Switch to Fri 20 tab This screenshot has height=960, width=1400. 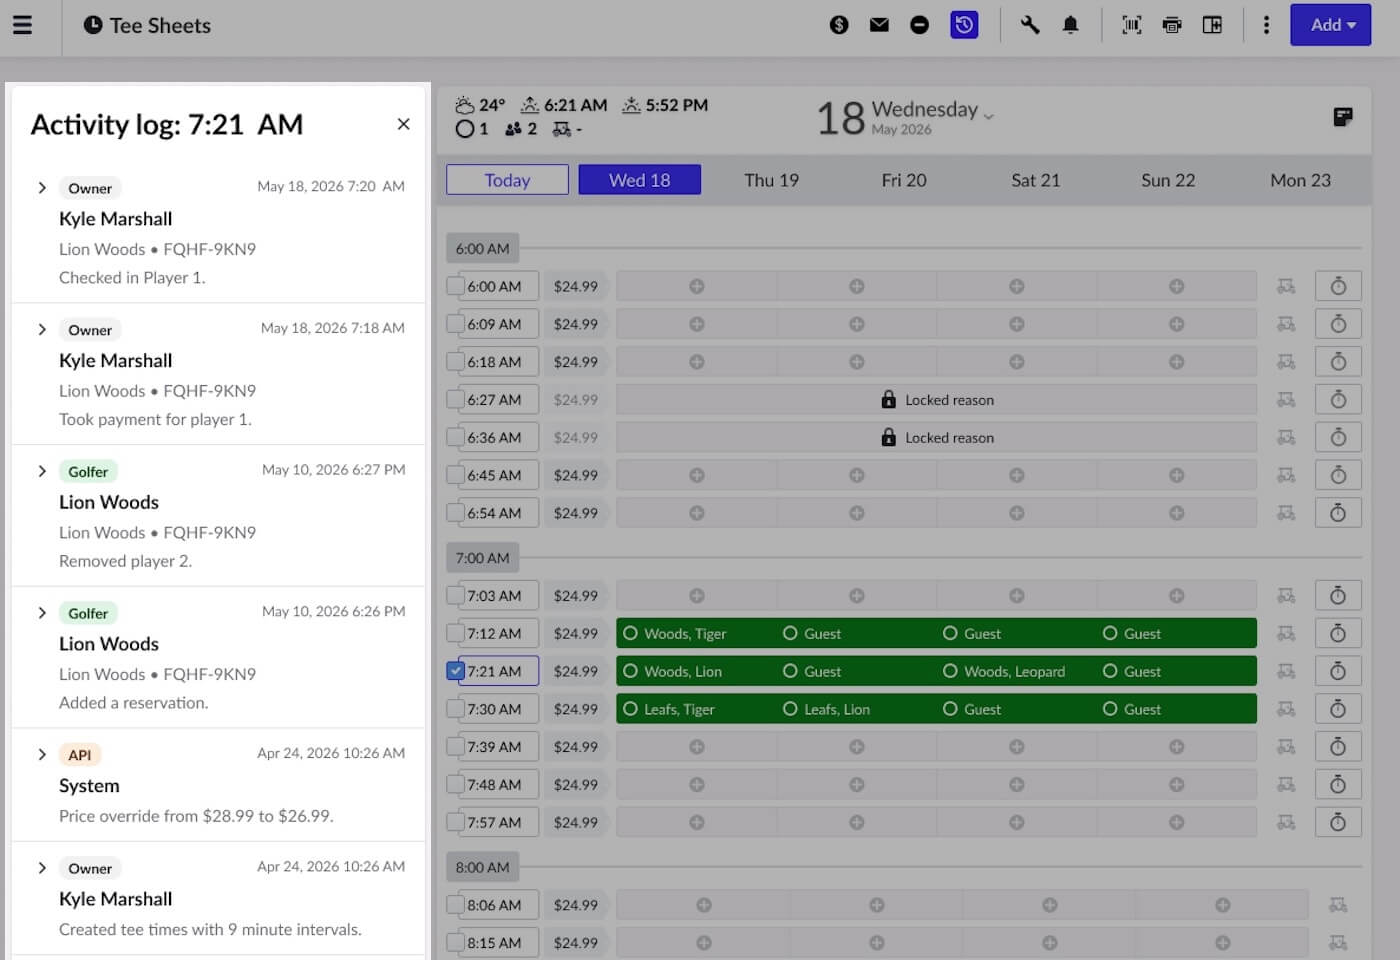(x=904, y=180)
